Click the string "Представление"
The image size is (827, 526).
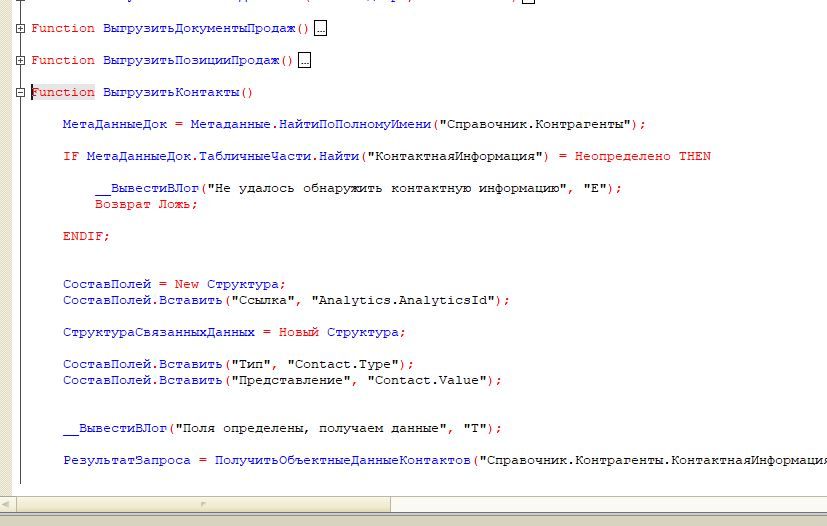(x=291, y=380)
